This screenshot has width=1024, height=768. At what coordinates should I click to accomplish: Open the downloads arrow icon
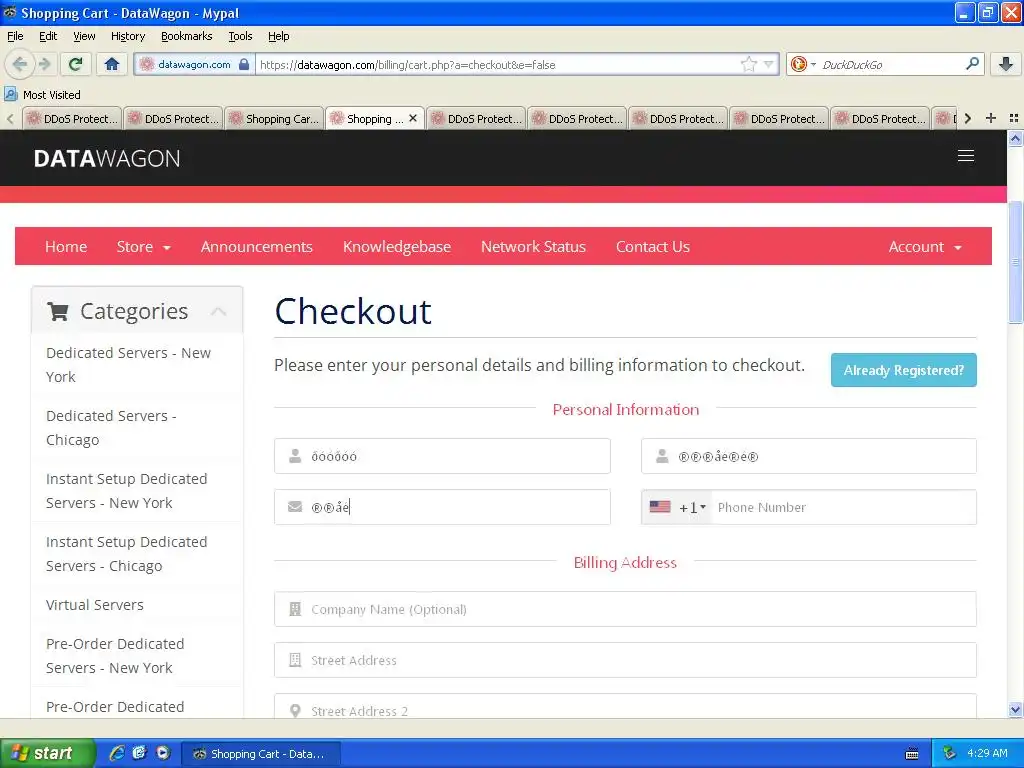click(x=1006, y=64)
